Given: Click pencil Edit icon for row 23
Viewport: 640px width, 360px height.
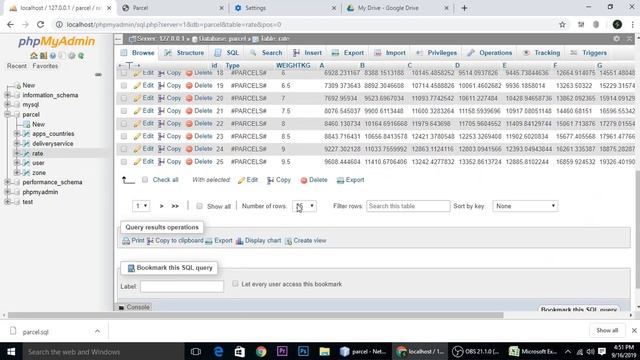Looking at the screenshot, I should (x=137, y=136).
